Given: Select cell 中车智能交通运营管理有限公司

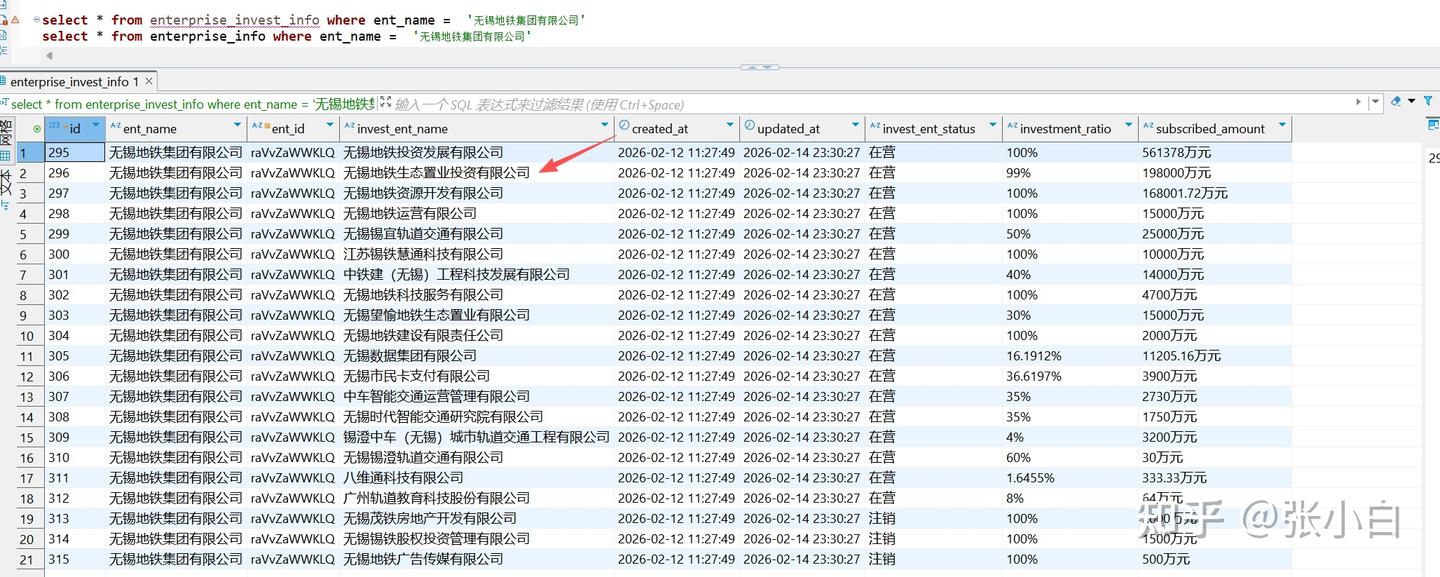Looking at the screenshot, I should point(477,396).
